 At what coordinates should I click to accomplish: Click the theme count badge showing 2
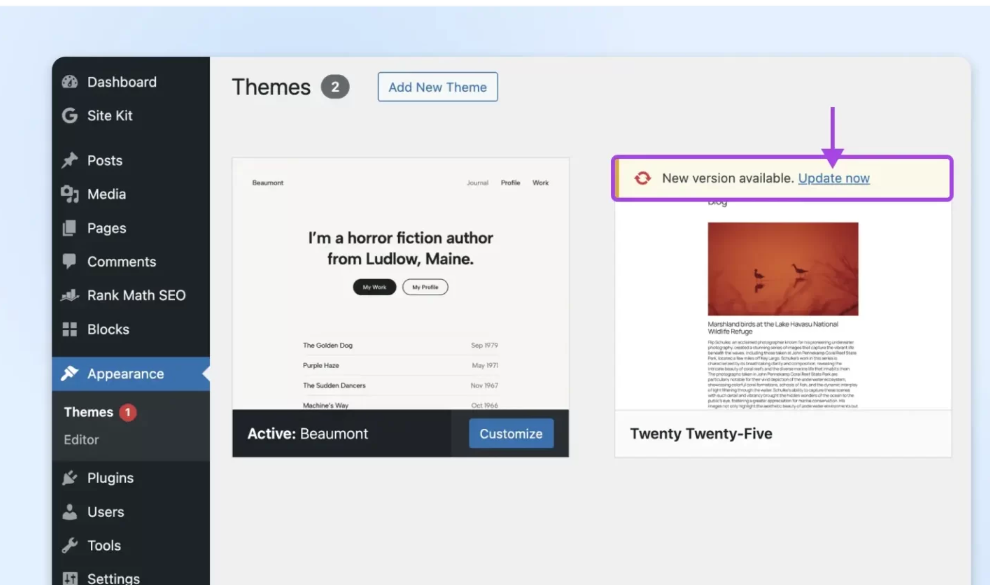[x=335, y=87]
